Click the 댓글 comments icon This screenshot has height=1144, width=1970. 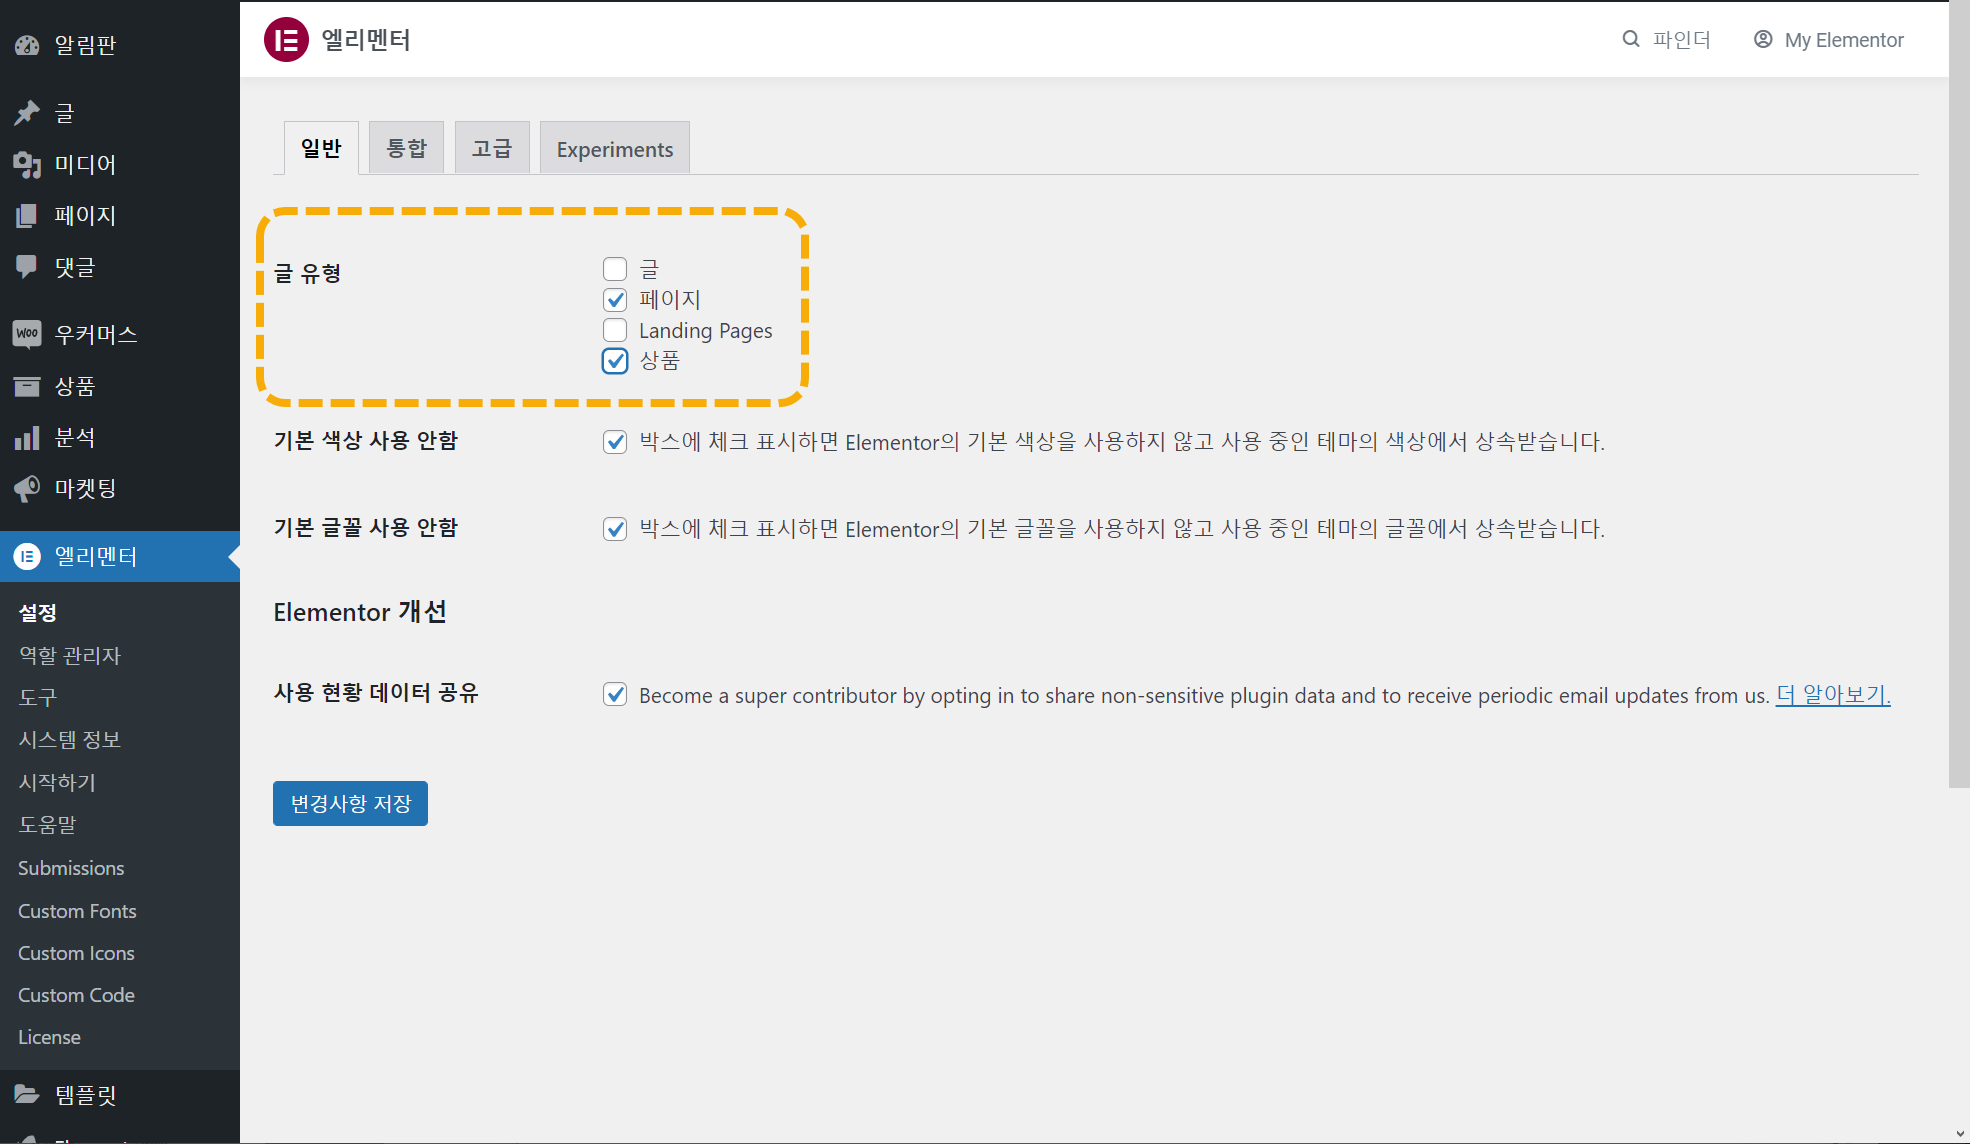coord(27,266)
